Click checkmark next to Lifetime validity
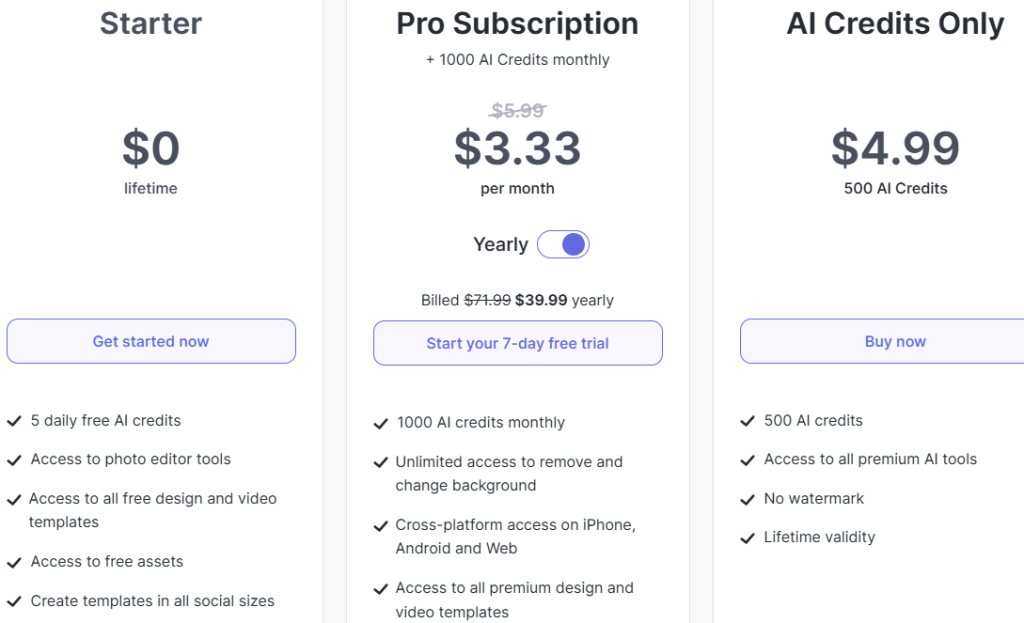This screenshot has height=623, width=1024. point(748,538)
